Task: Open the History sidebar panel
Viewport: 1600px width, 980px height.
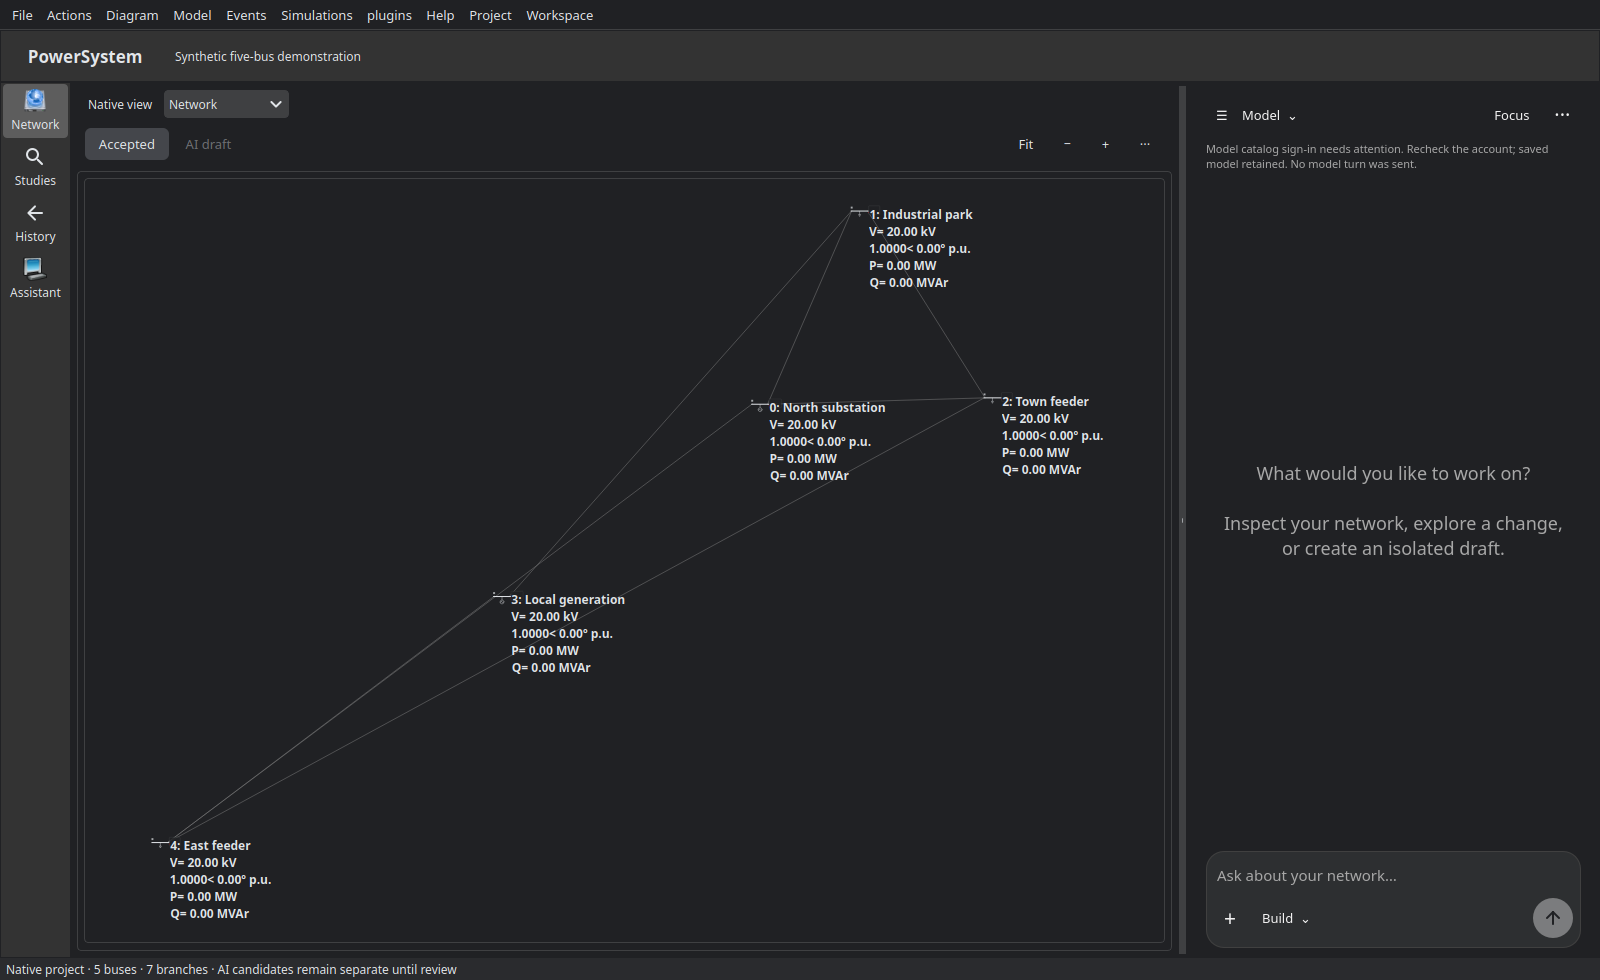Action: [35, 223]
